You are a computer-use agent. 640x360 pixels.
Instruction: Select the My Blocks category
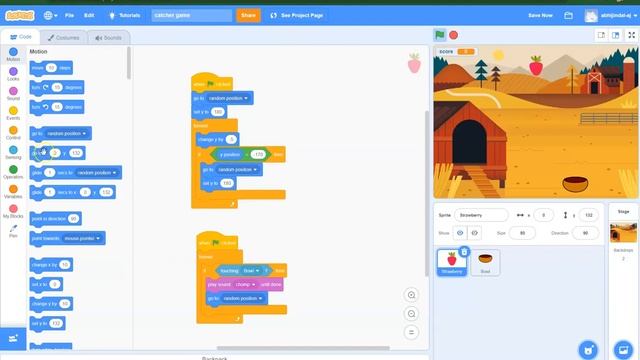click(13, 211)
